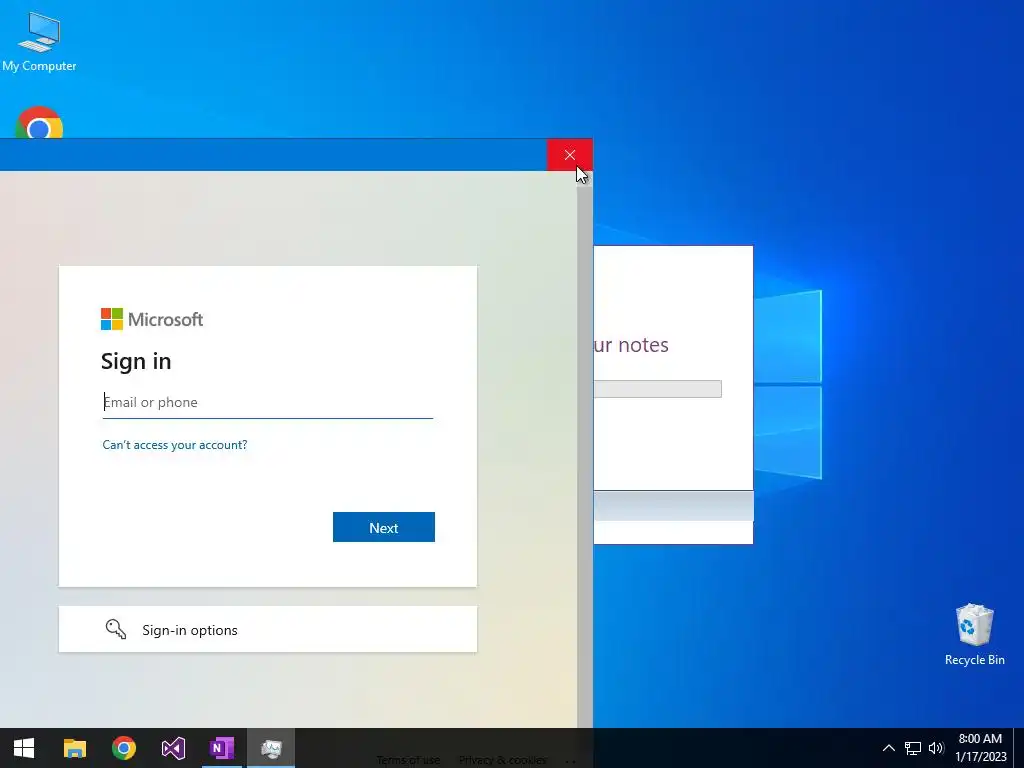This screenshot has height=768, width=1024.
Task: Launch Google Chrome from the taskbar
Action: pyautogui.click(x=124, y=748)
